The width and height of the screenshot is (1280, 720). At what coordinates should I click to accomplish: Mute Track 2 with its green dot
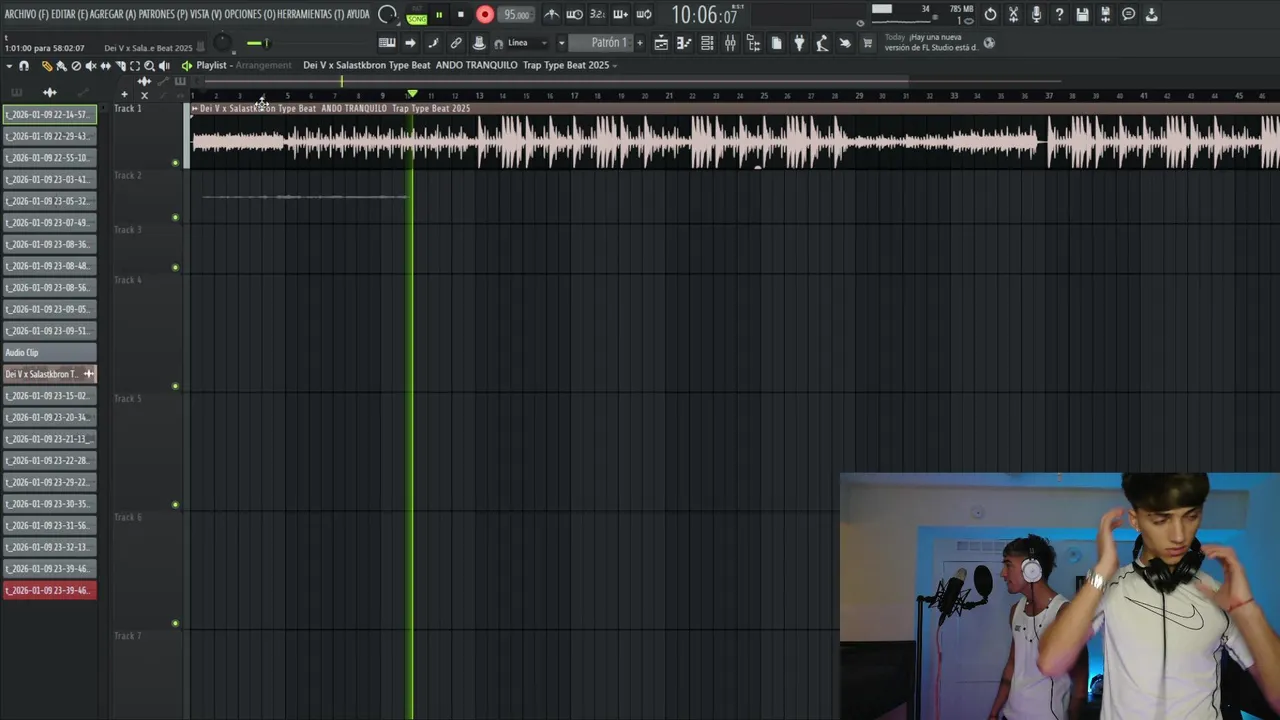[175, 217]
